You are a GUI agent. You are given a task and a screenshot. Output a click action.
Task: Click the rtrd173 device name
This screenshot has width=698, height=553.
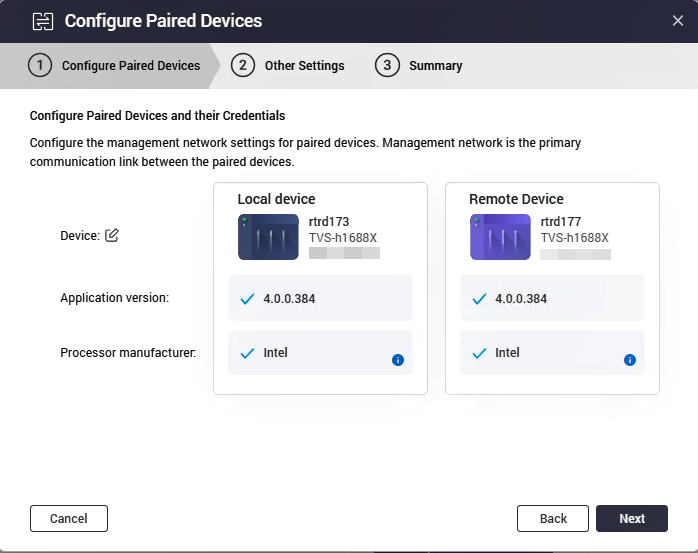[329, 222]
